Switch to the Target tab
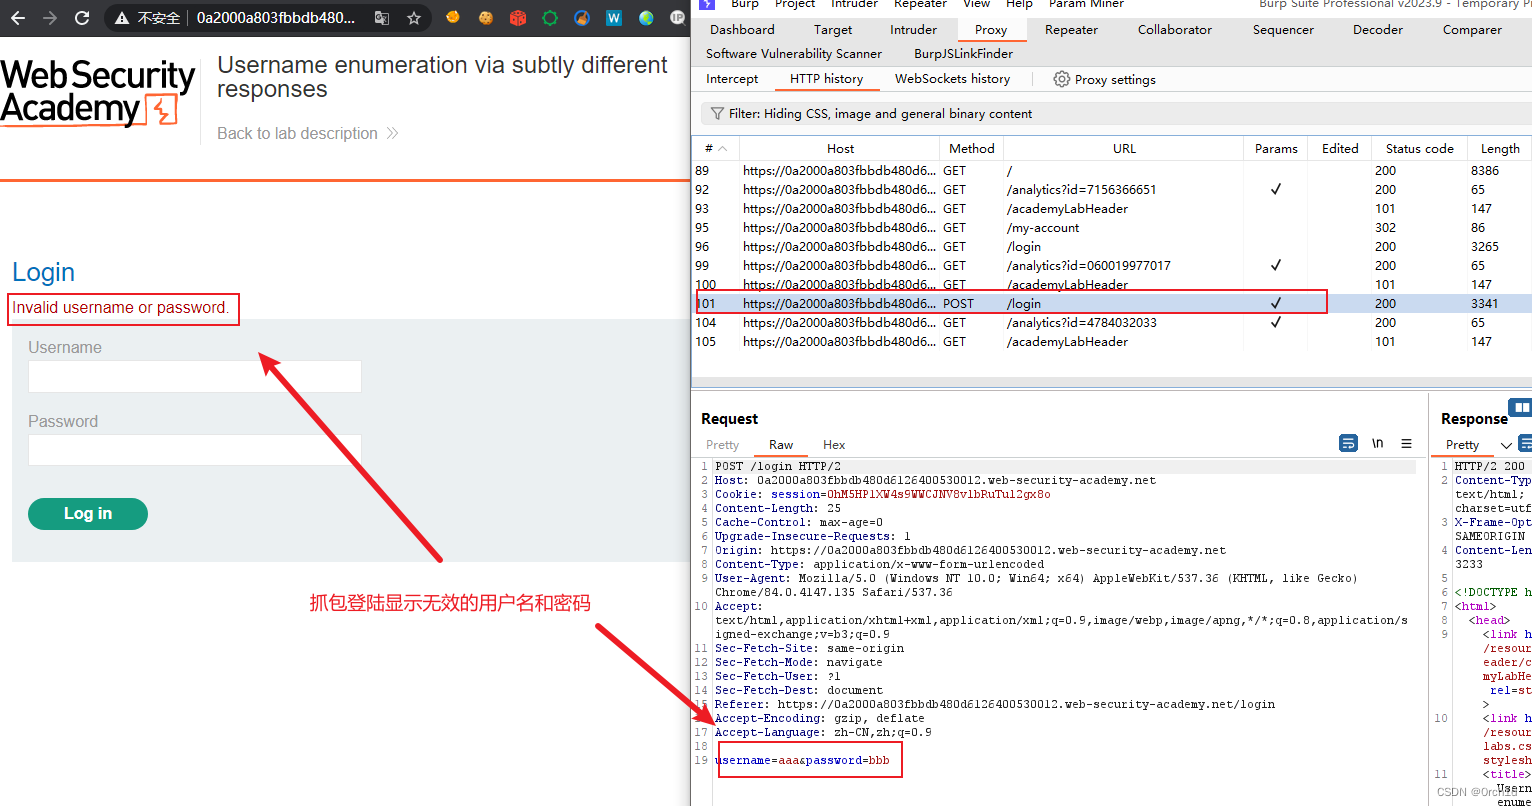The height and width of the screenshot is (806, 1532). [833, 30]
